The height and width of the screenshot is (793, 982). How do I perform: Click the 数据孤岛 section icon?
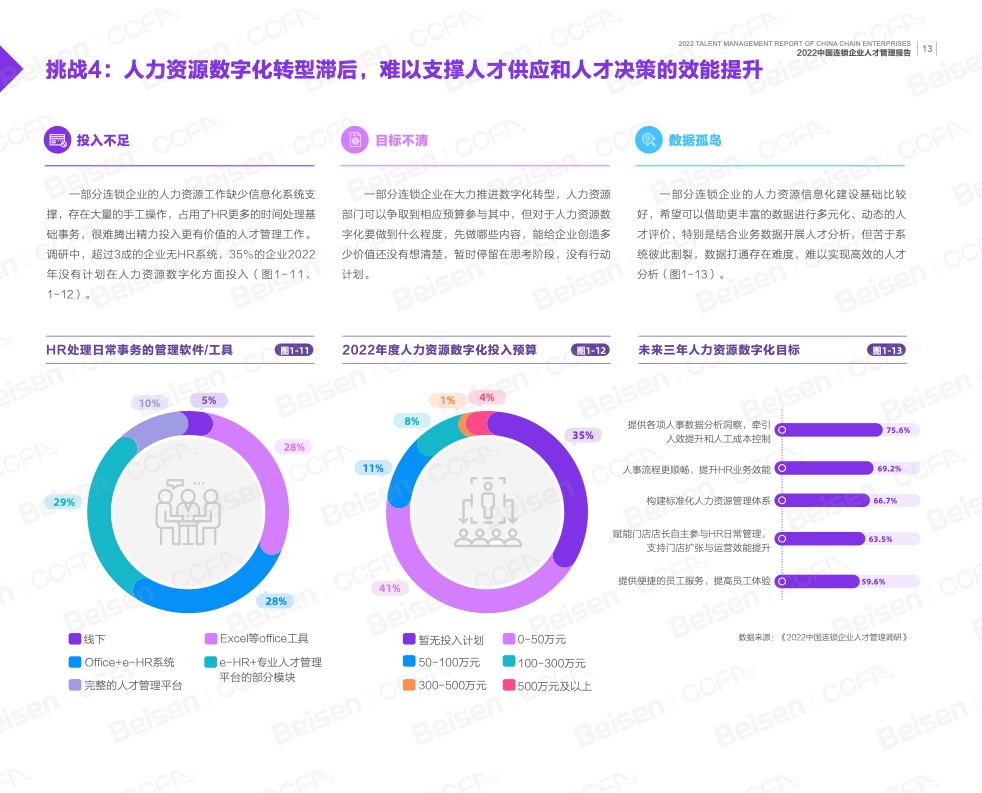click(649, 140)
